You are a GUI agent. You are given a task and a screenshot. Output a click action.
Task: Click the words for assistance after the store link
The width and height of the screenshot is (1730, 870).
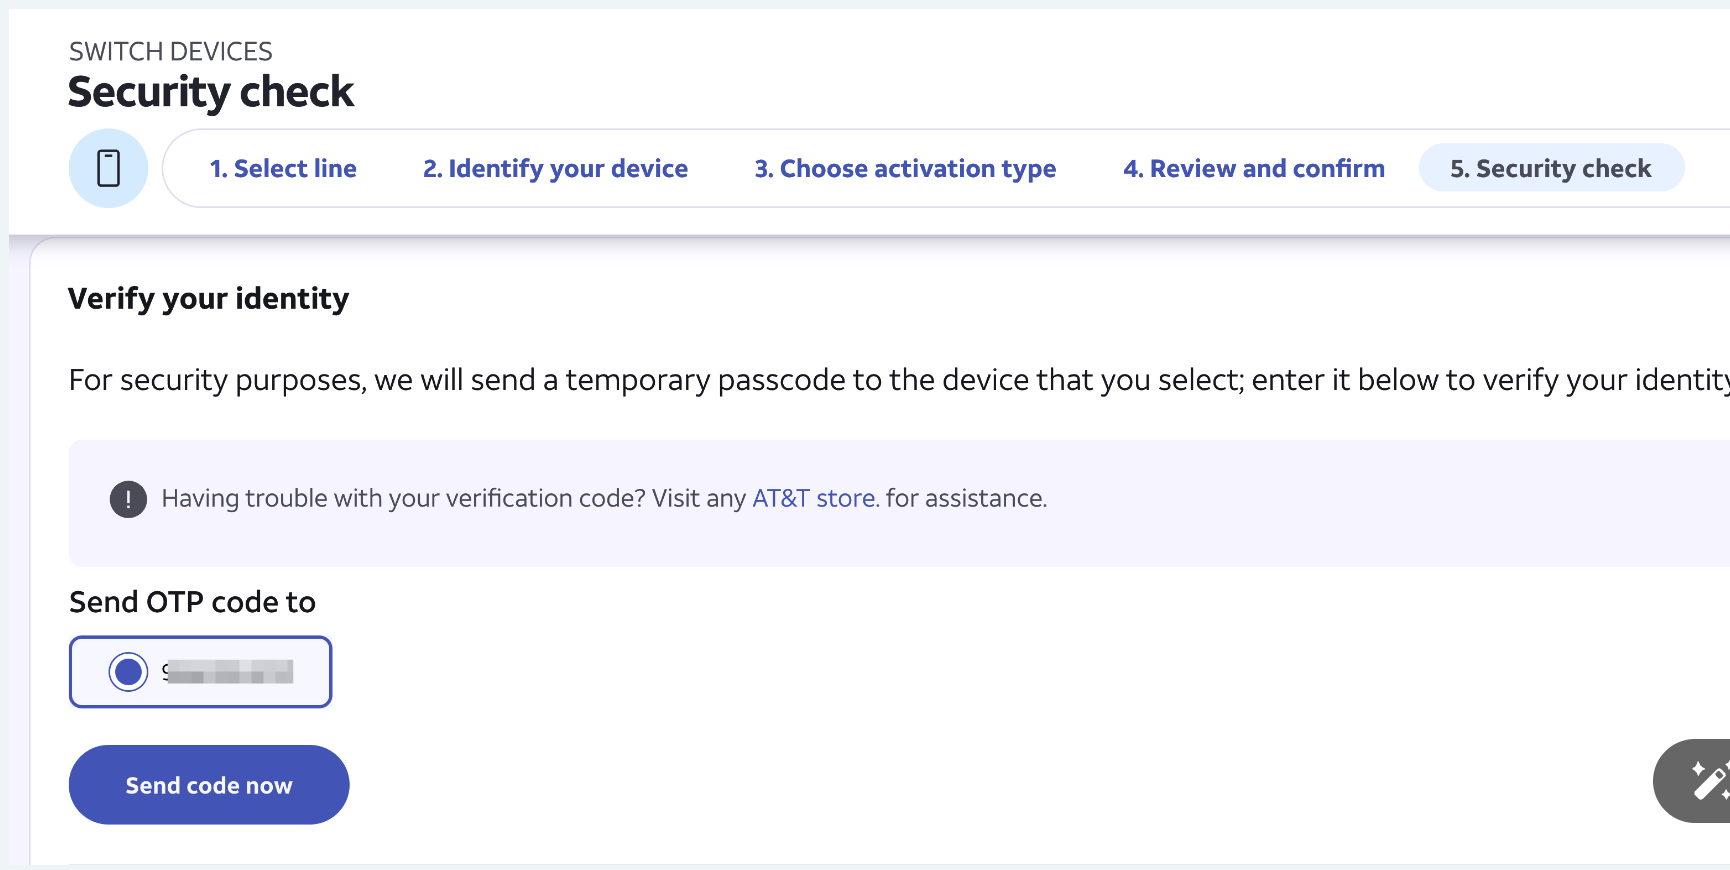point(966,498)
